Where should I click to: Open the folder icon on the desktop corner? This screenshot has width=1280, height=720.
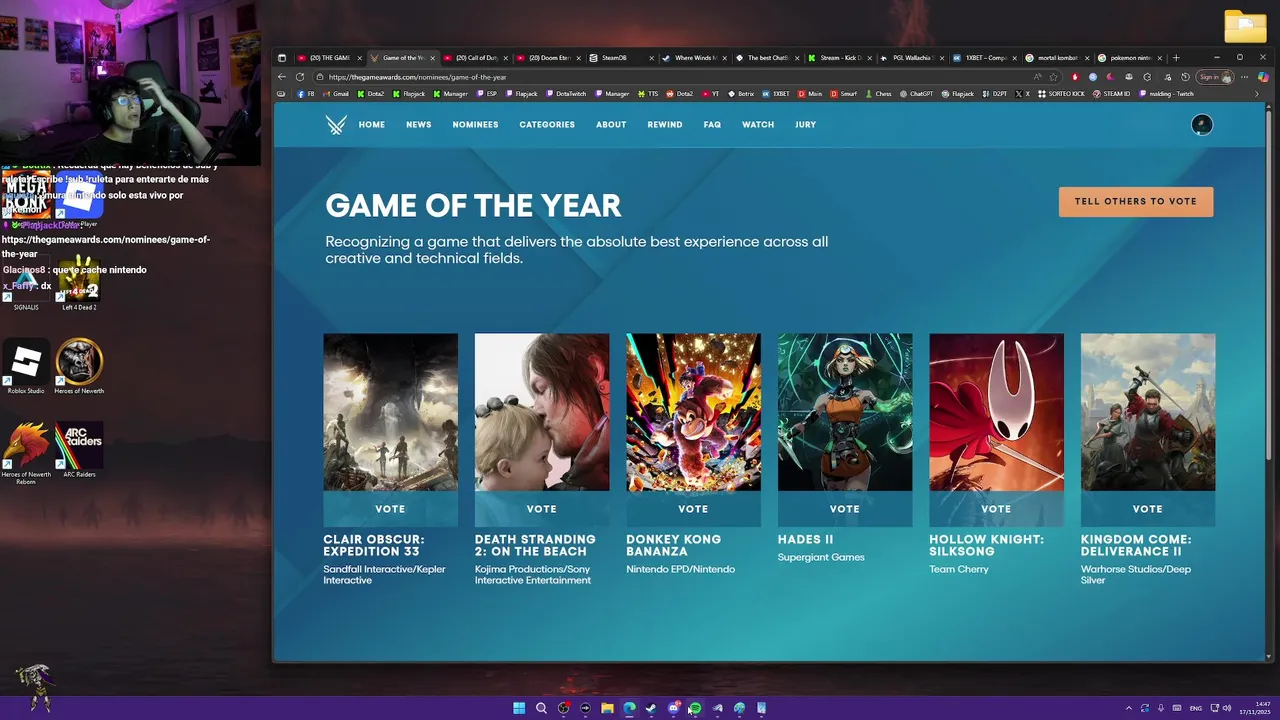pos(1245,26)
